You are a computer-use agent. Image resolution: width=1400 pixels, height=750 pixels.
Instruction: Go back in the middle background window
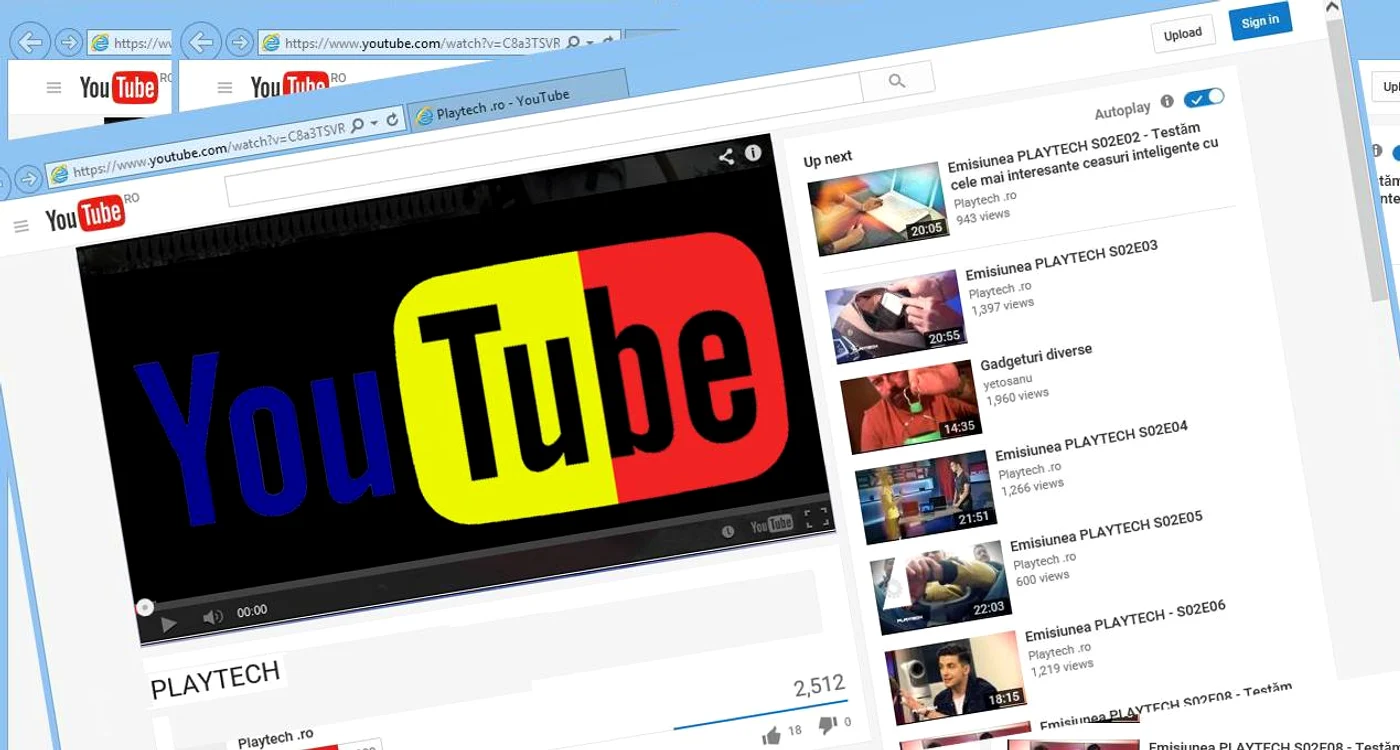click(202, 42)
